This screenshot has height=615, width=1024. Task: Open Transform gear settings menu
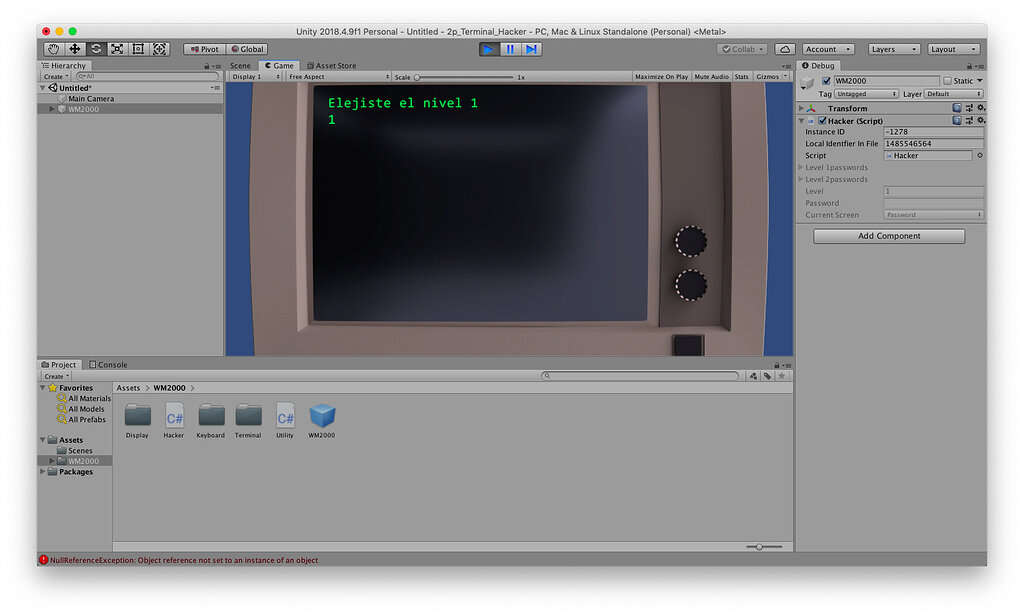point(980,108)
